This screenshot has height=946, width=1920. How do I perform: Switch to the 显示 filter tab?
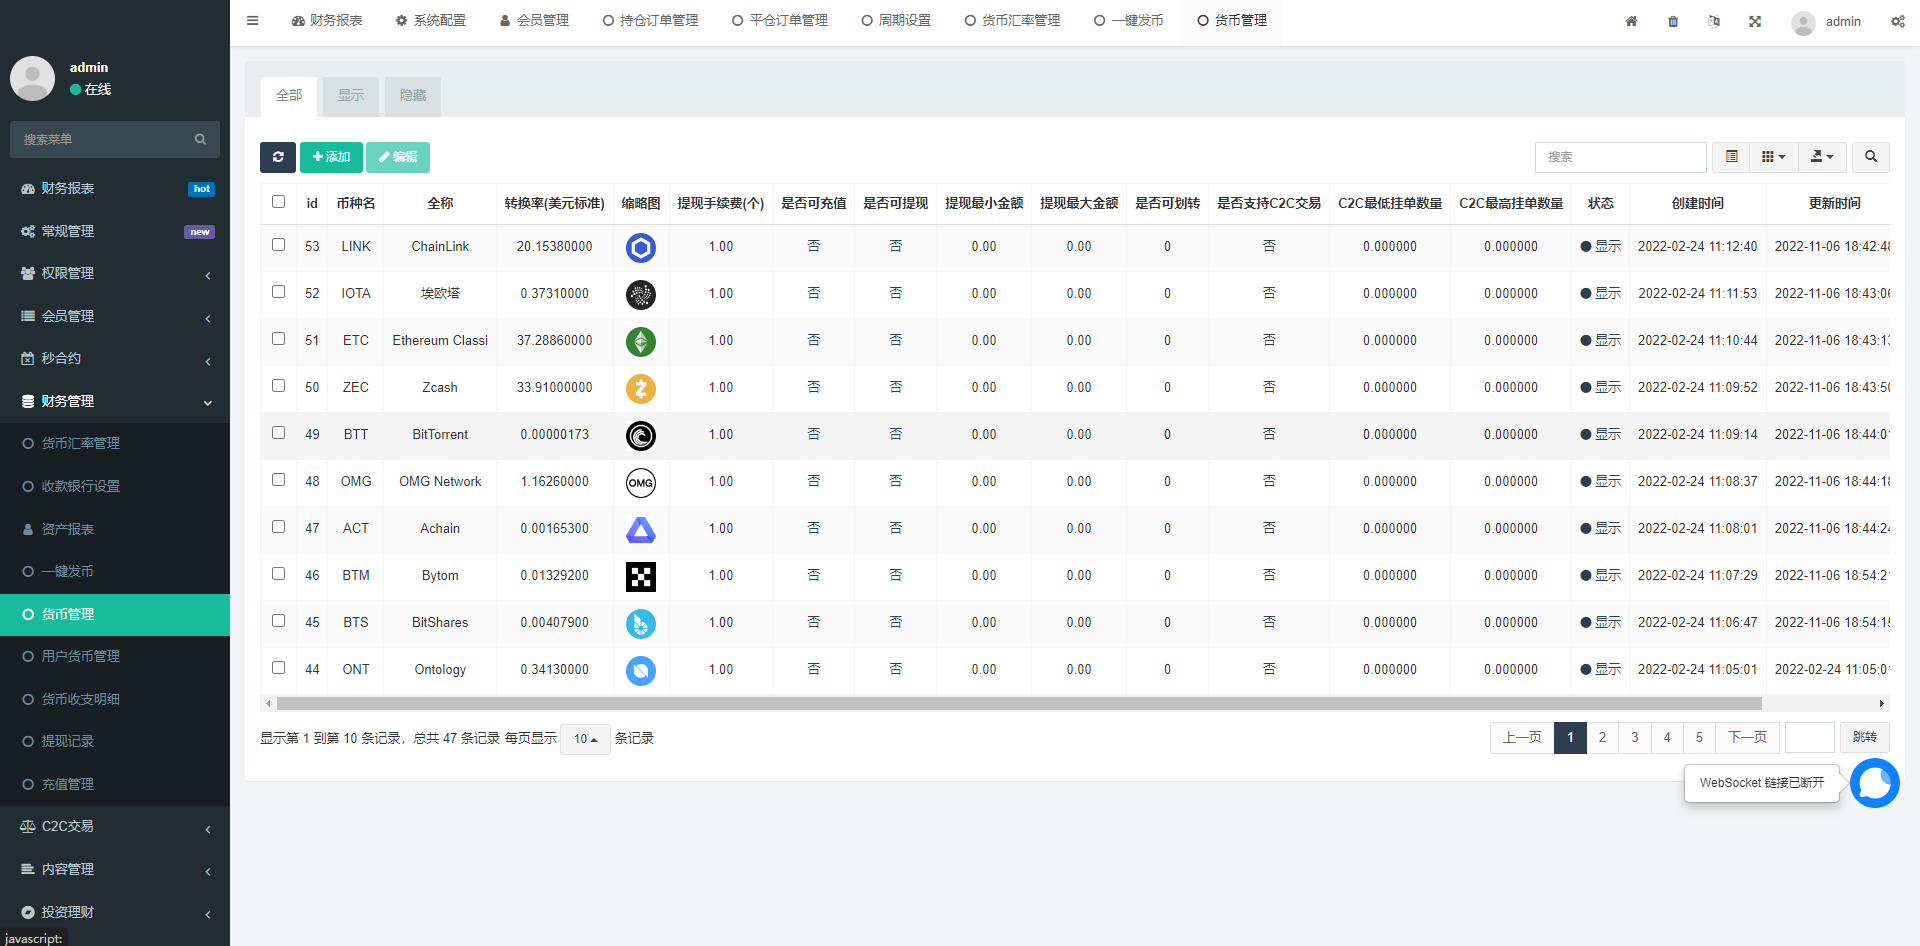(x=351, y=96)
